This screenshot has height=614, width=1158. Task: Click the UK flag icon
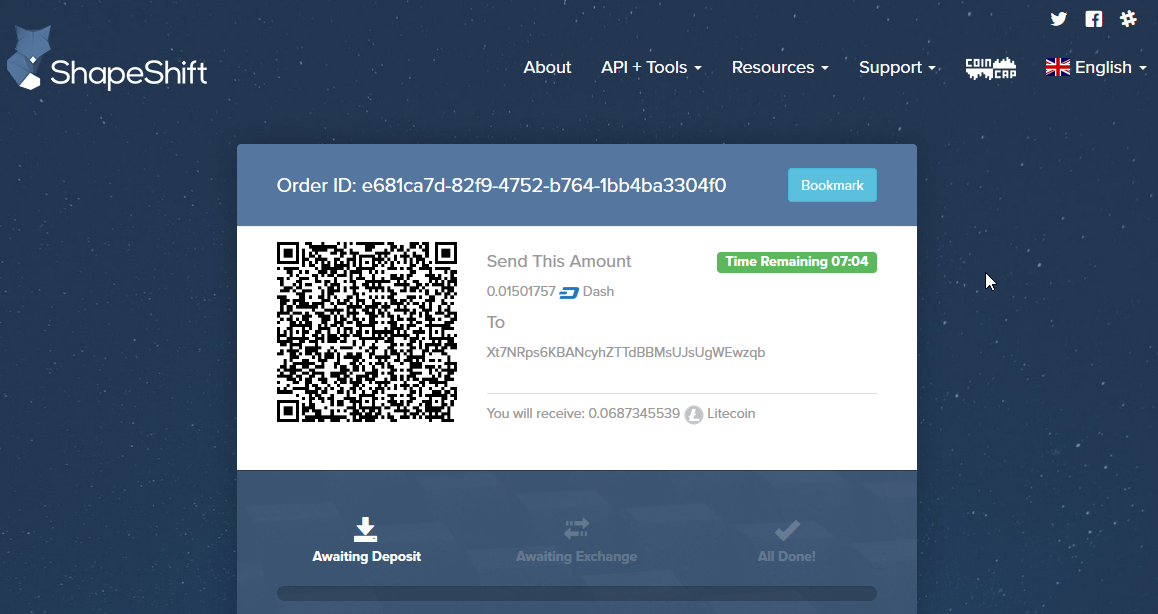coord(1058,67)
